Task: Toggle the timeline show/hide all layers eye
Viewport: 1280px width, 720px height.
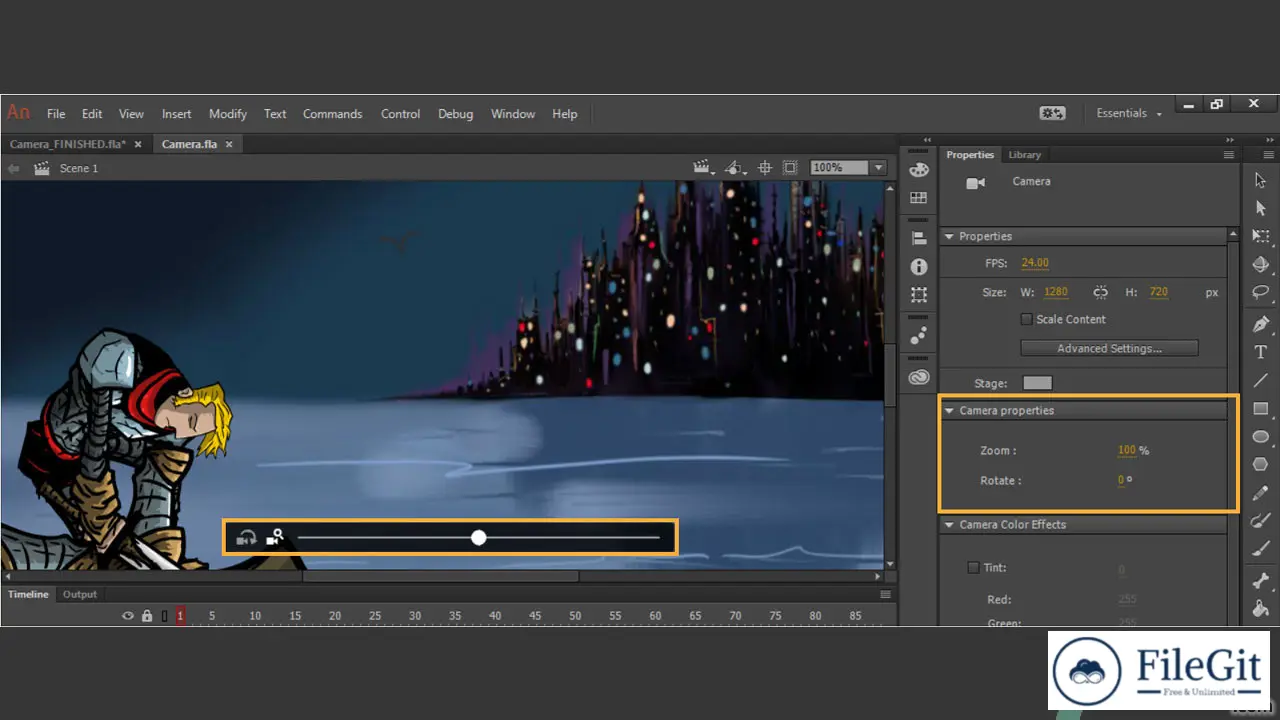Action: pos(128,616)
